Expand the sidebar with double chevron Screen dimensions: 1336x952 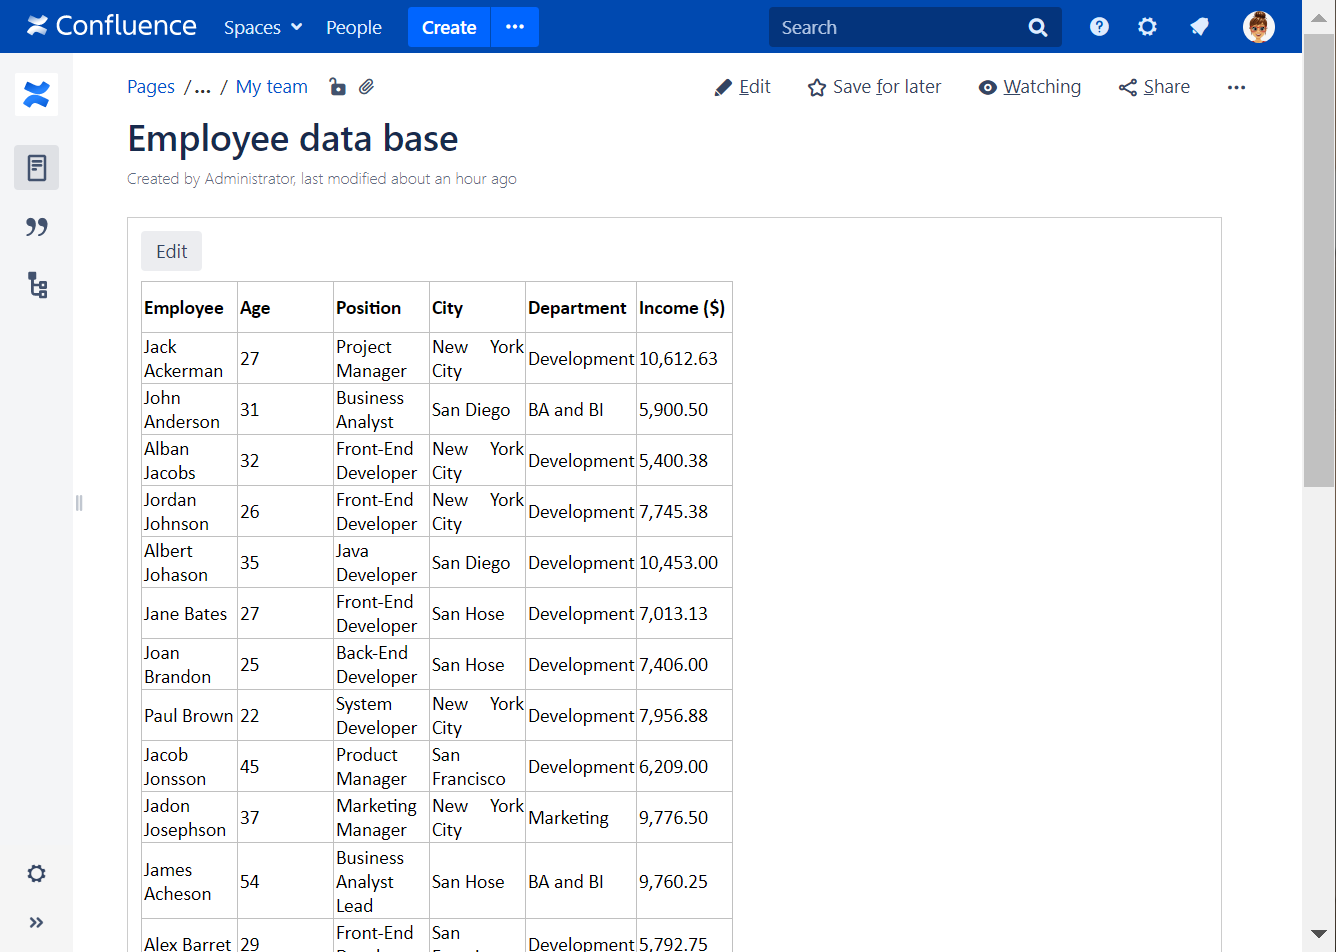[x=37, y=922]
